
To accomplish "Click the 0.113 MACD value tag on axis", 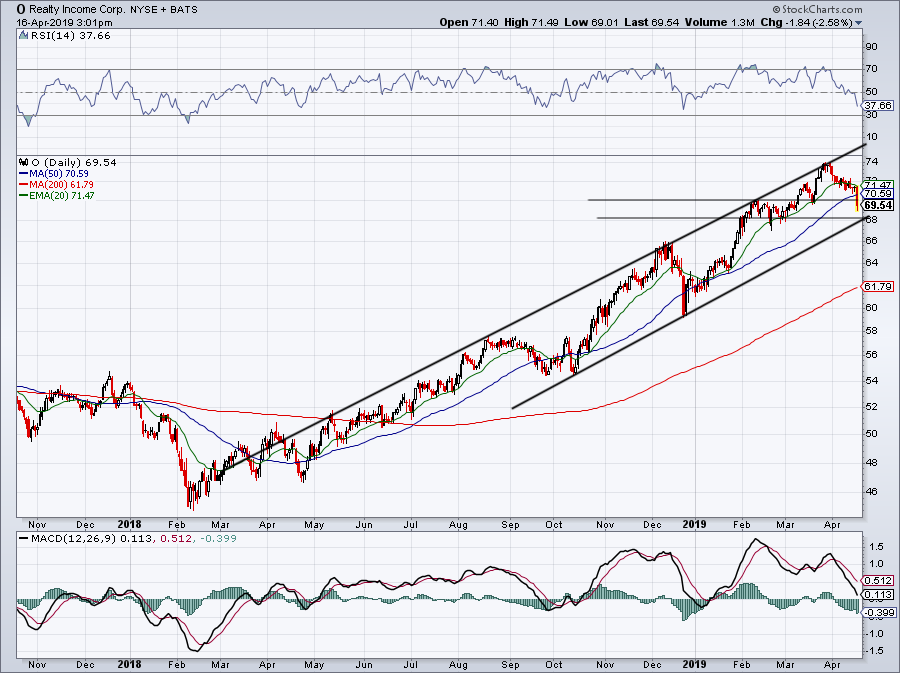I will point(878,594).
